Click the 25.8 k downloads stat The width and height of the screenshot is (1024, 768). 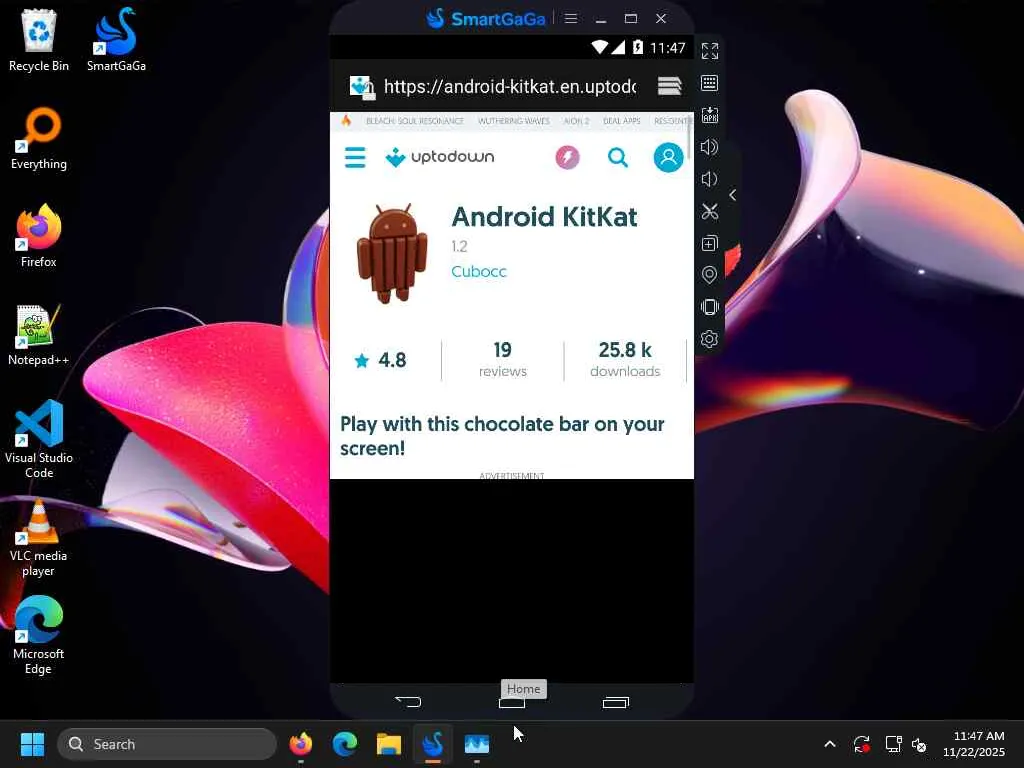click(x=626, y=360)
